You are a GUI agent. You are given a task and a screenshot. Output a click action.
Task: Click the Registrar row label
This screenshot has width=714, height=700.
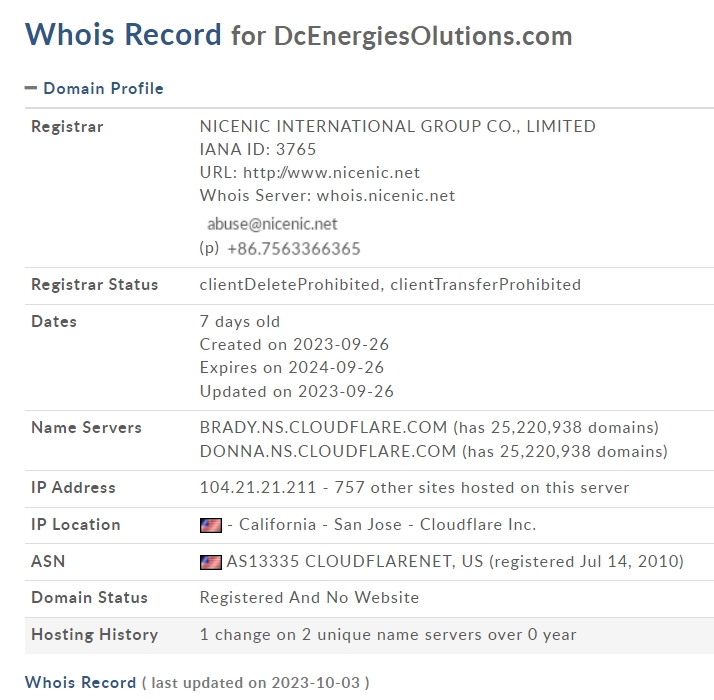click(x=67, y=126)
